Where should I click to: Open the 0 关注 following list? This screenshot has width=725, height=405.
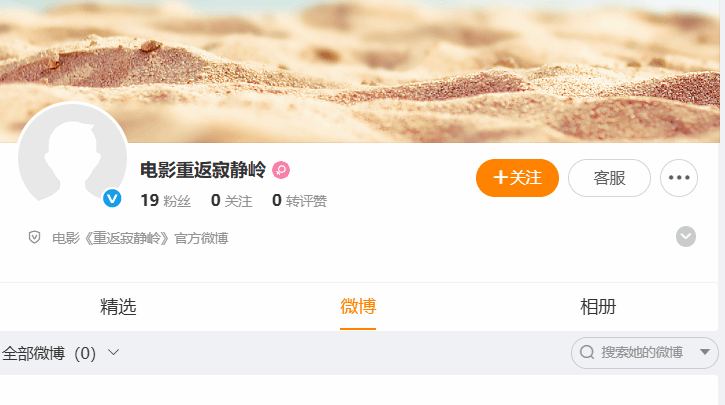point(232,201)
